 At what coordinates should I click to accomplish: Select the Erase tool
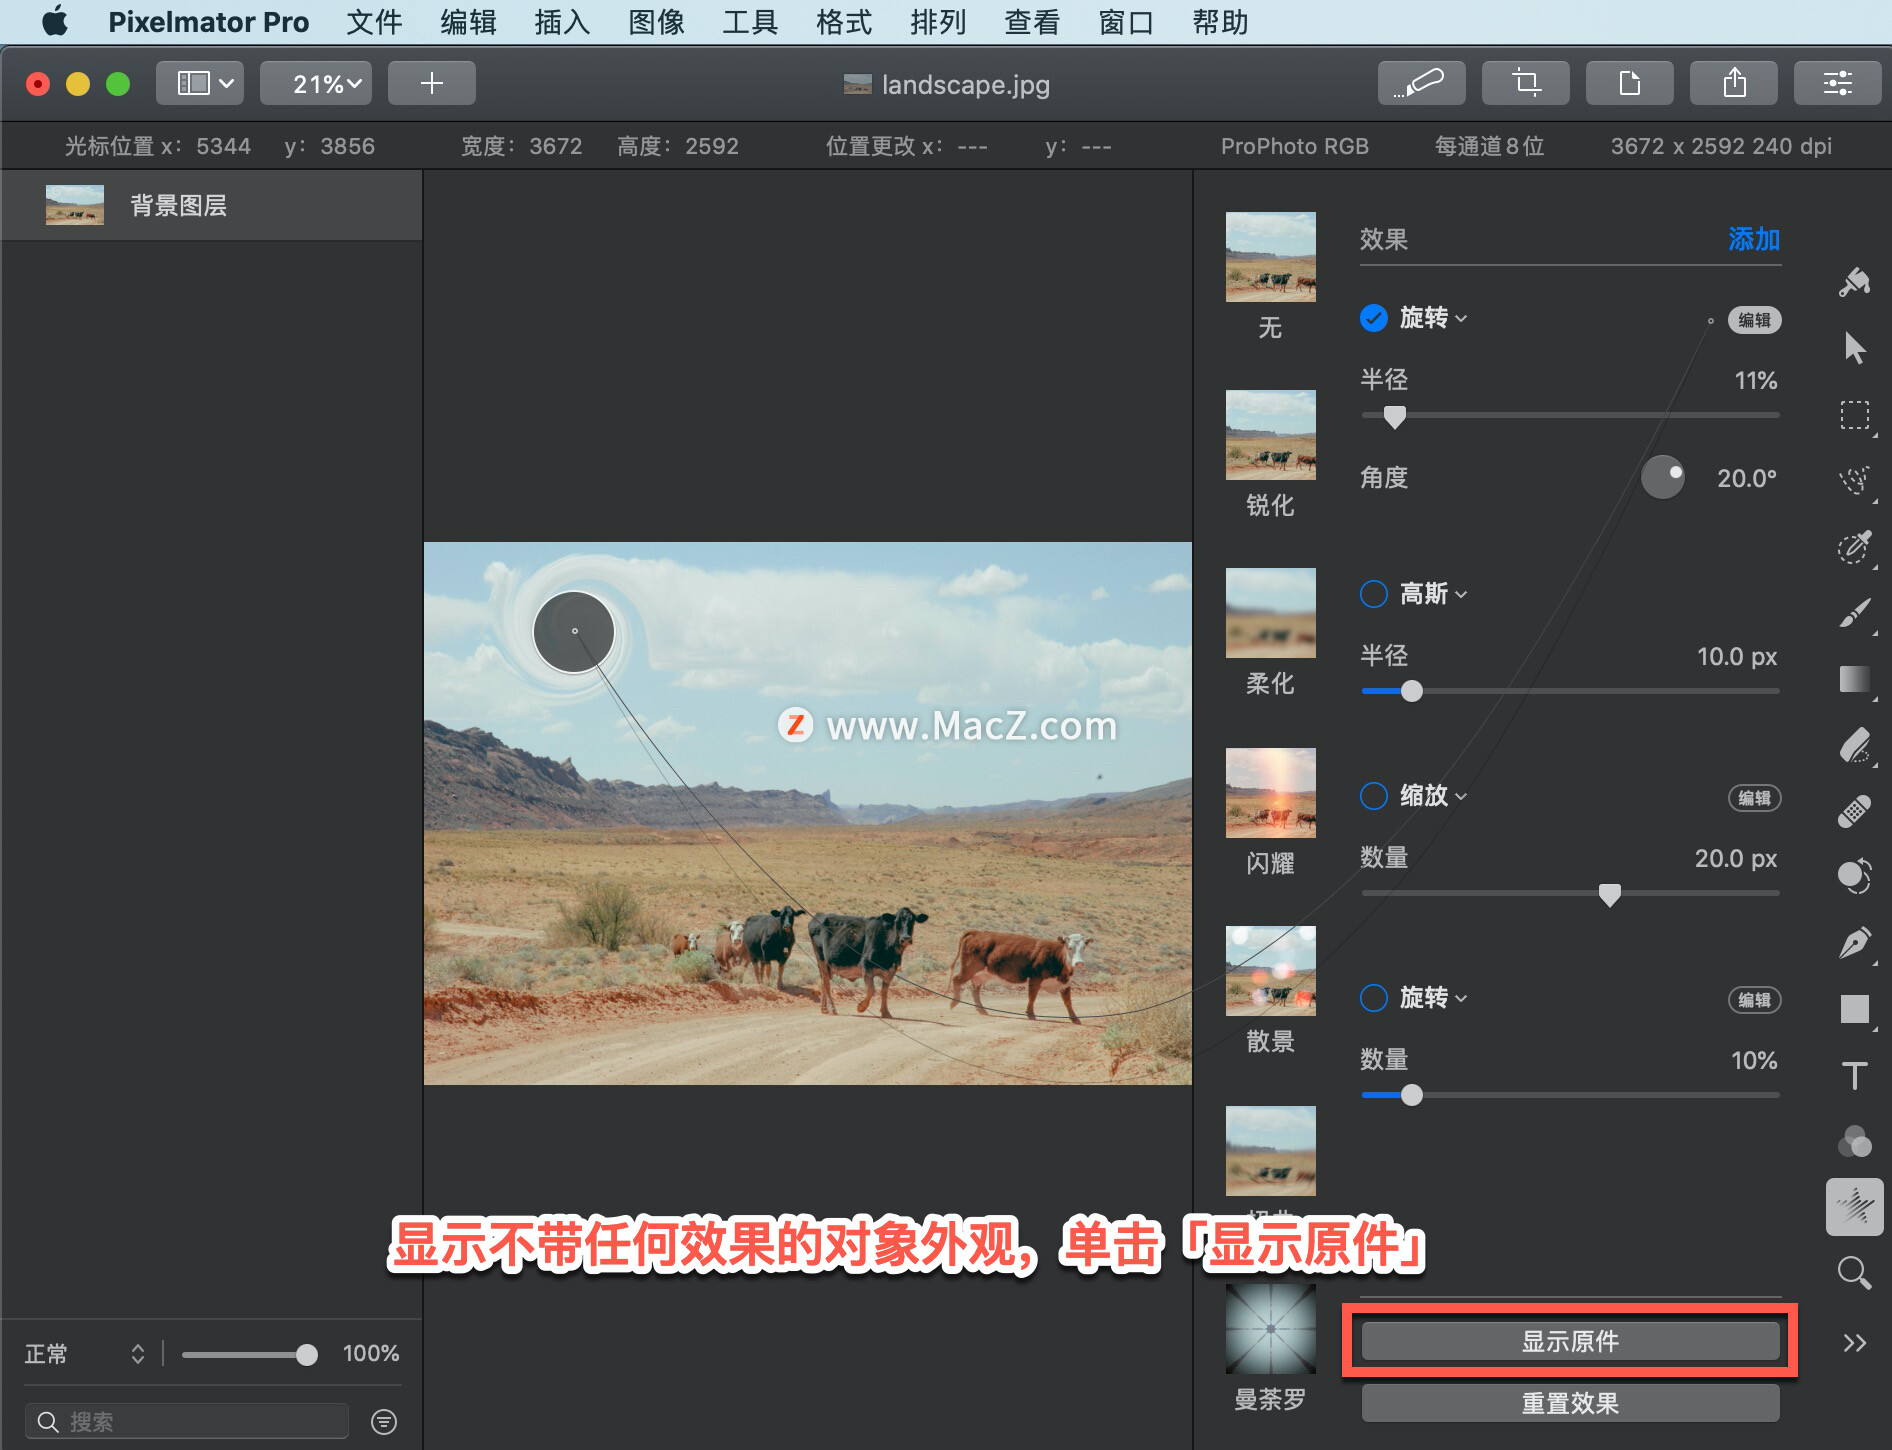(x=1854, y=745)
